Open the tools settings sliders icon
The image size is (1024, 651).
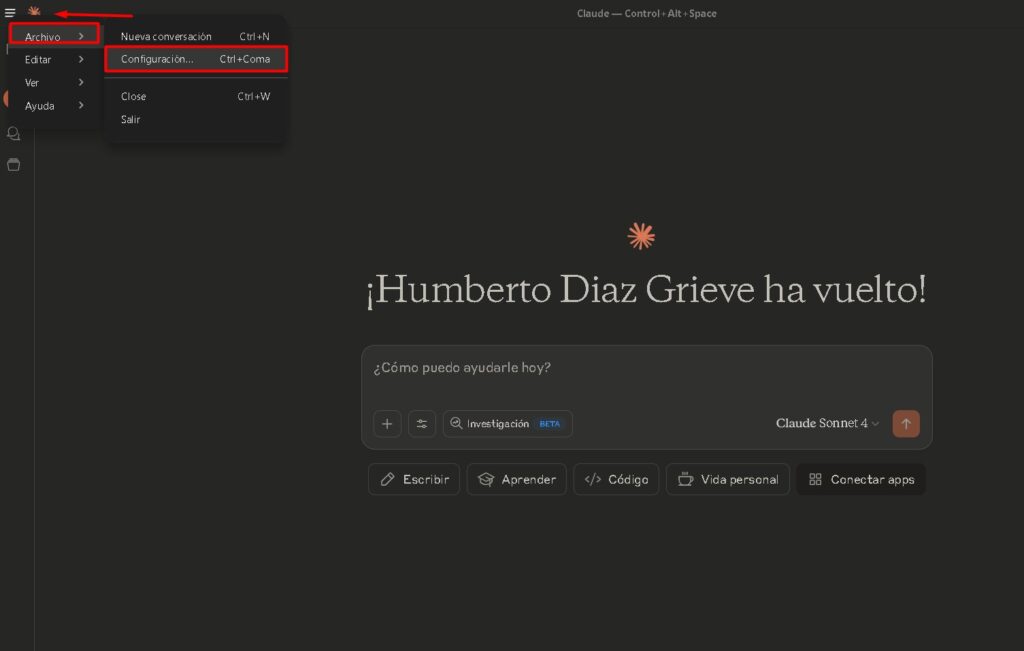tap(422, 423)
